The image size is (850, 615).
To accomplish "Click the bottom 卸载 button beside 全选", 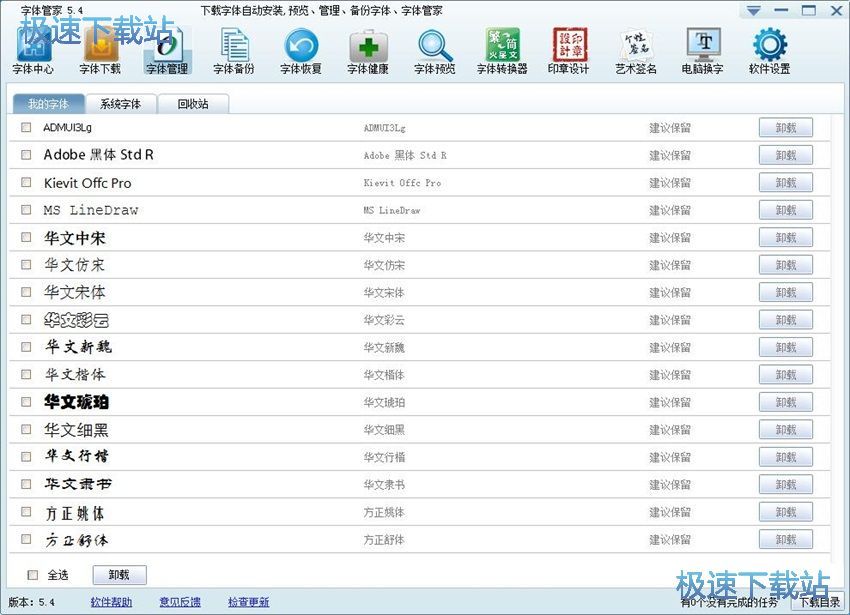I will tap(119, 575).
